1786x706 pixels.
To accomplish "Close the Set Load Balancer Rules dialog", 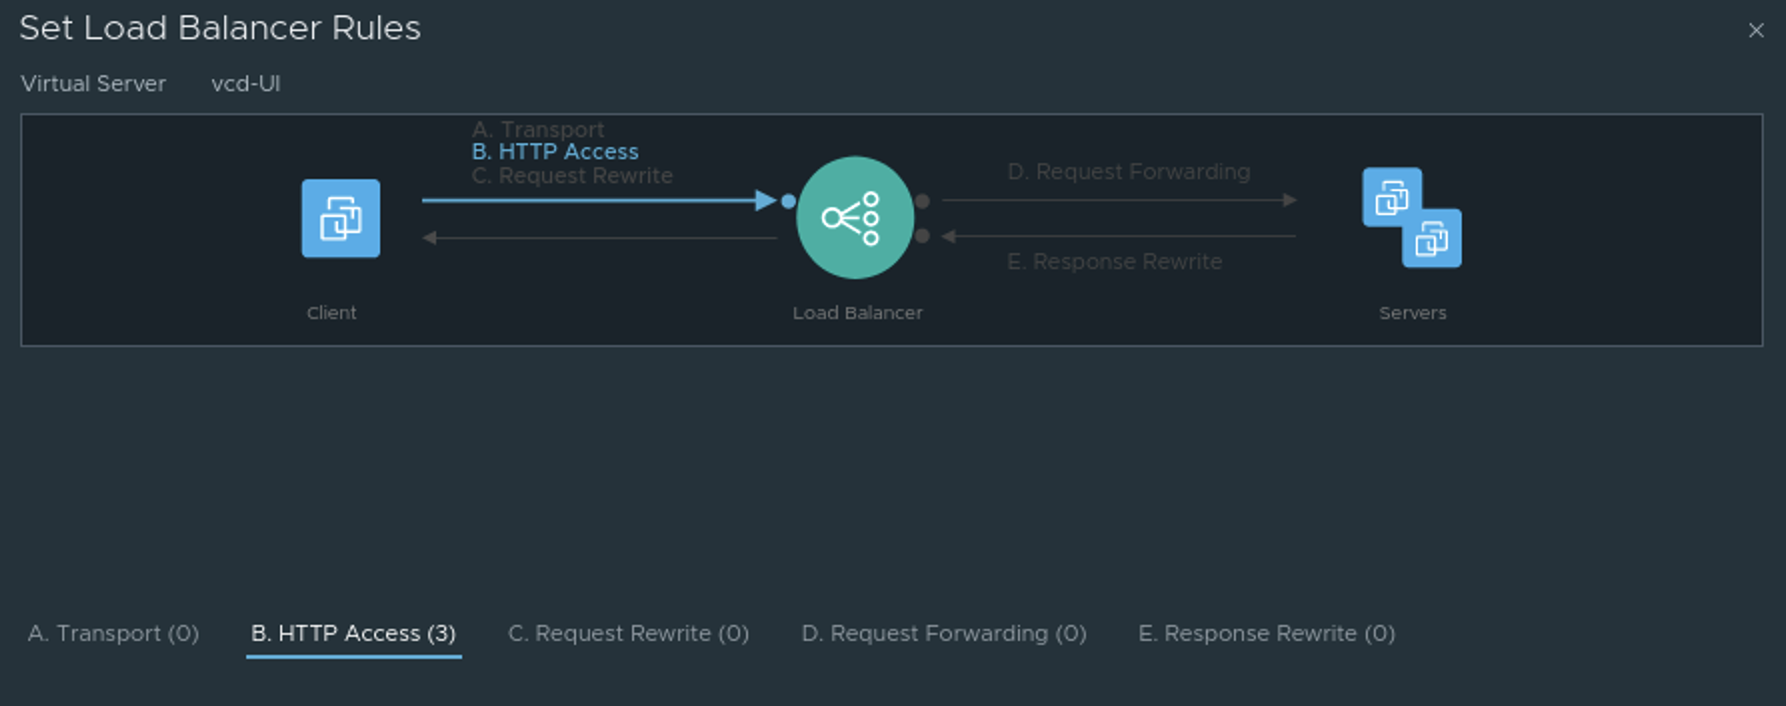I will tap(1756, 31).
